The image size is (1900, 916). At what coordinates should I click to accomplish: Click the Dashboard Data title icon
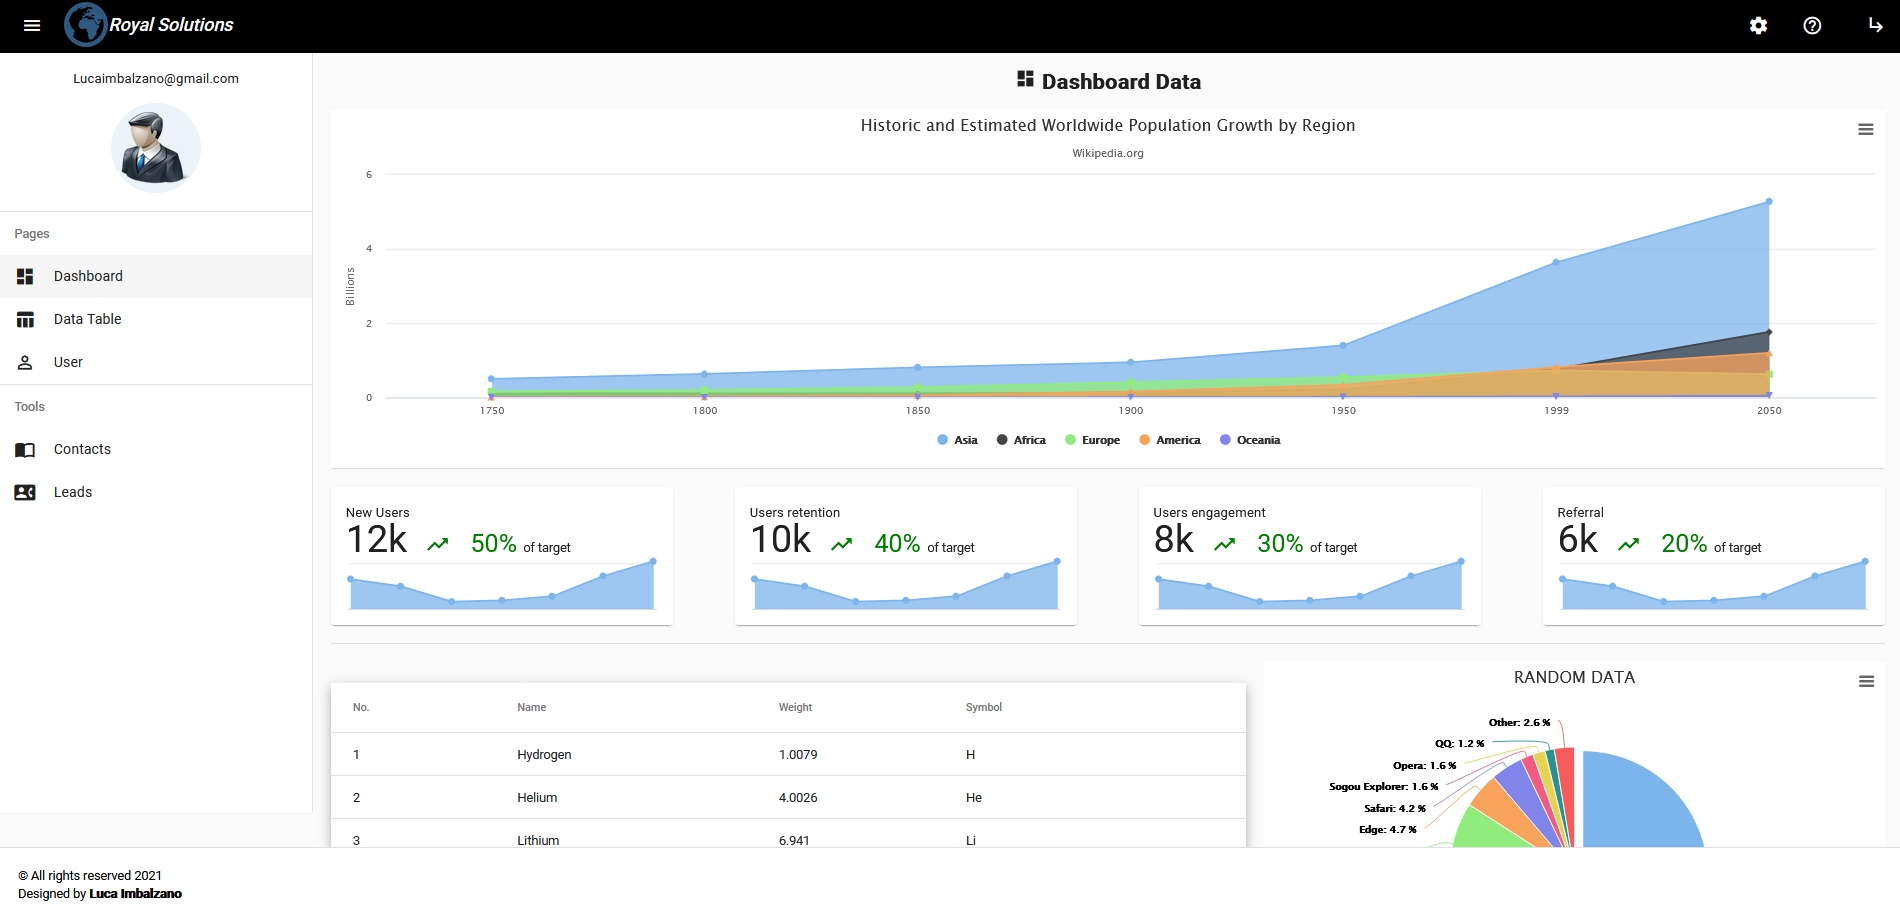(1025, 79)
